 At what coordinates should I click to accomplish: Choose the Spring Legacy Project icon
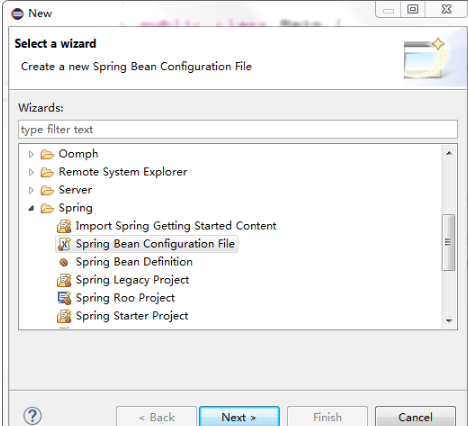64,280
